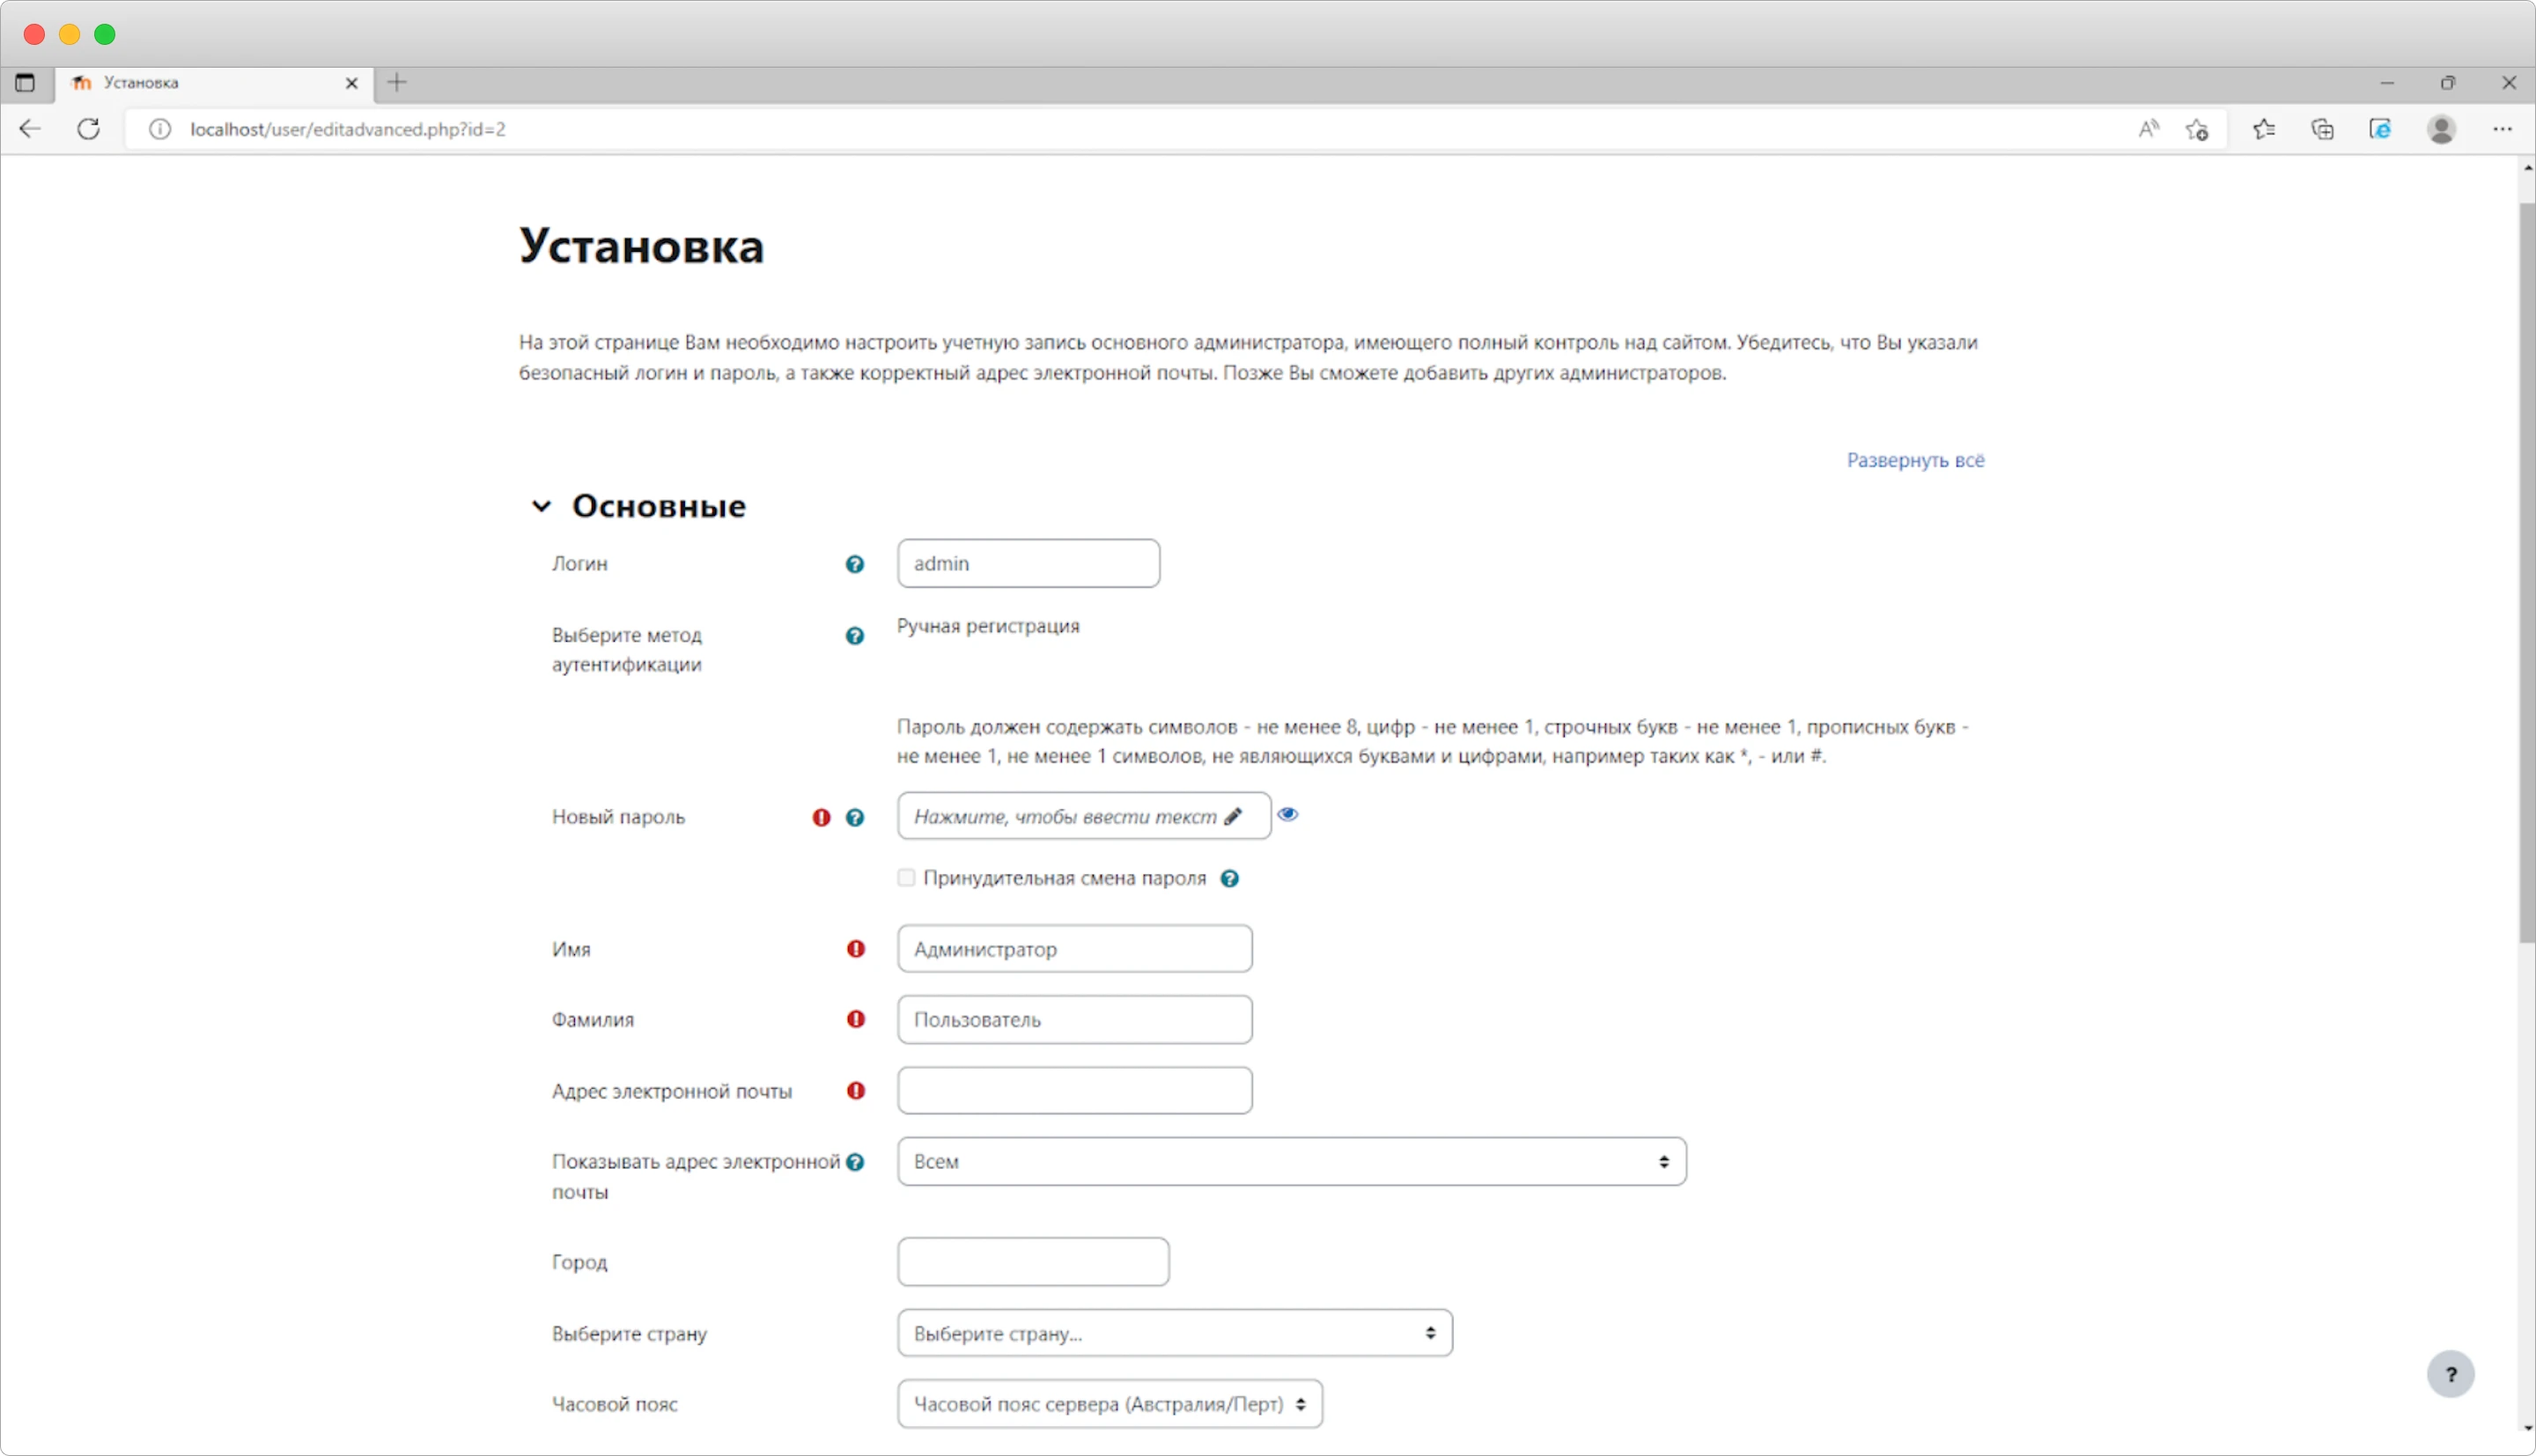2536x1456 pixels.
Task: Open help about the authentication method
Action: tap(855, 635)
